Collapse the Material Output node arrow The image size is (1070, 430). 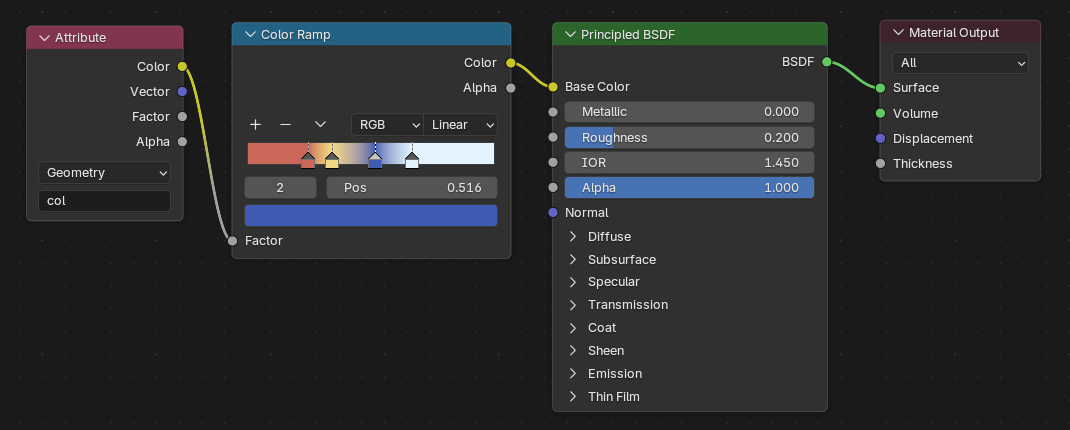tap(898, 33)
